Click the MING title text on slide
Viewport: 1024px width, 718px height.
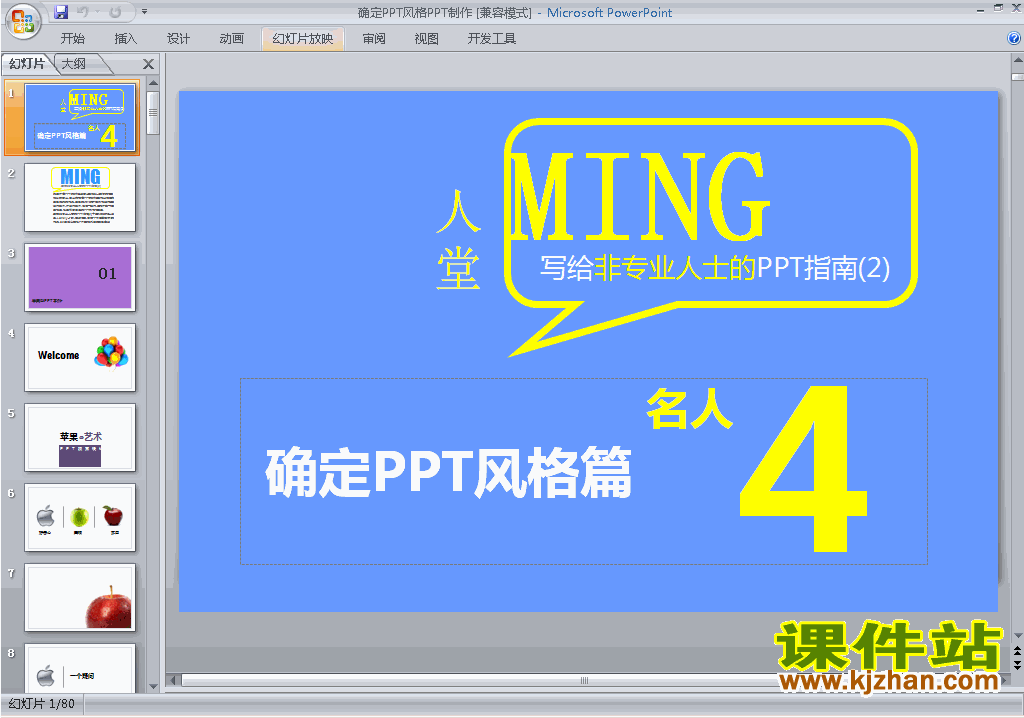pos(641,197)
